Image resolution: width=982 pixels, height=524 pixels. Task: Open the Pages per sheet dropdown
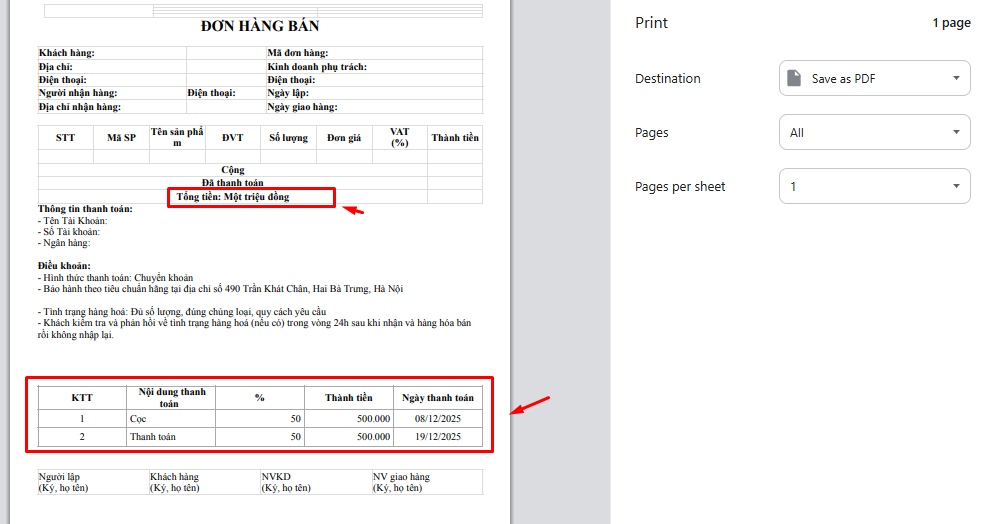point(874,187)
